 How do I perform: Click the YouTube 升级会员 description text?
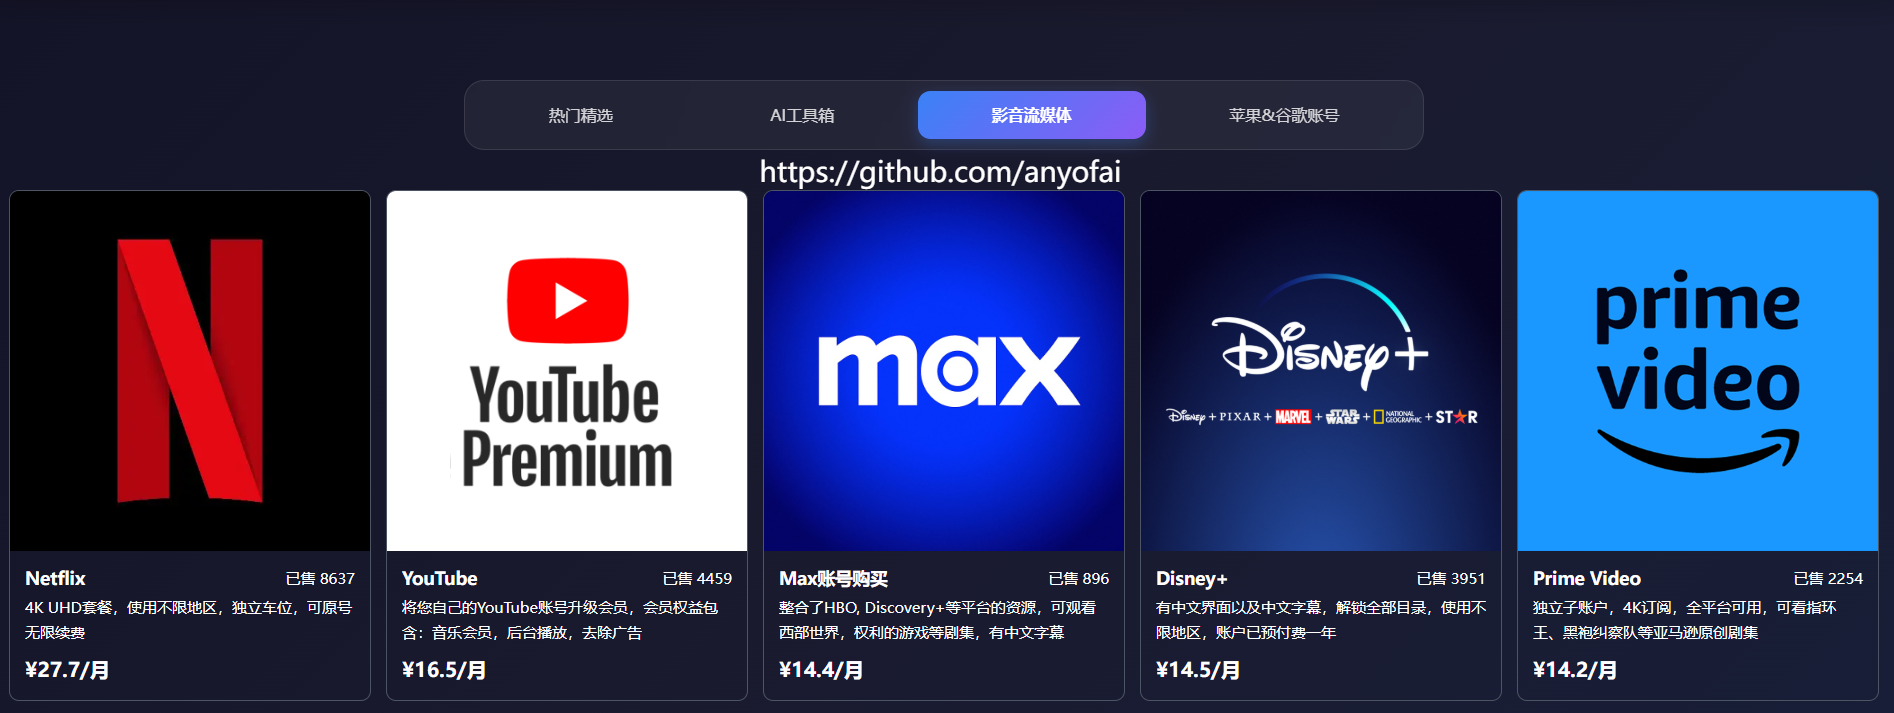point(560,620)
